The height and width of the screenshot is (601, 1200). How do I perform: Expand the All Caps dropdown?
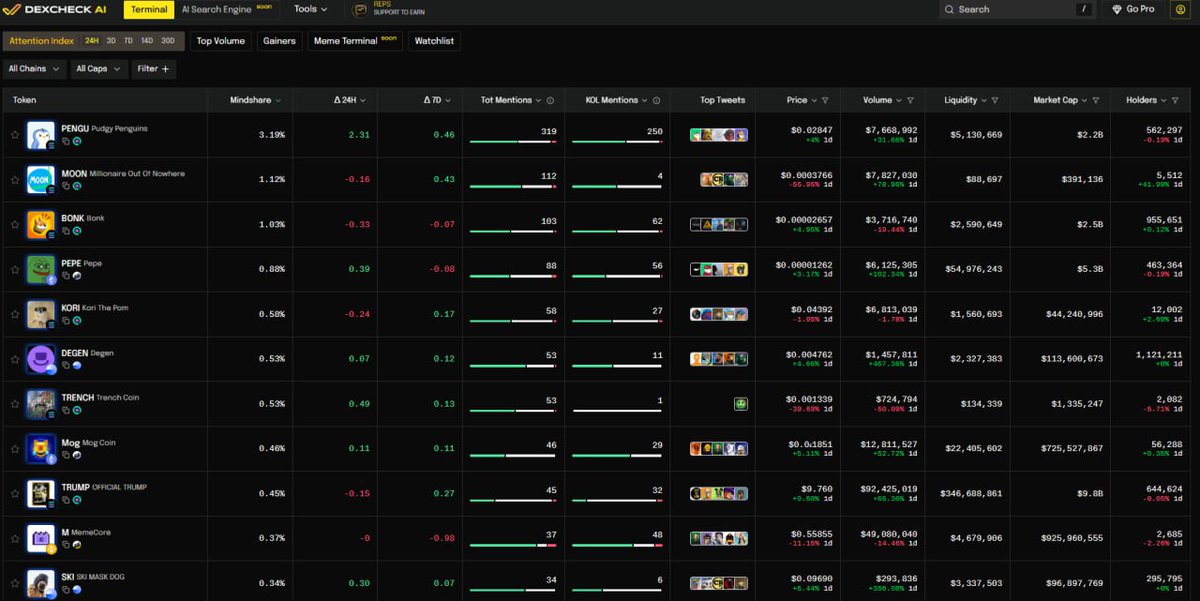[x=98, y=69]
